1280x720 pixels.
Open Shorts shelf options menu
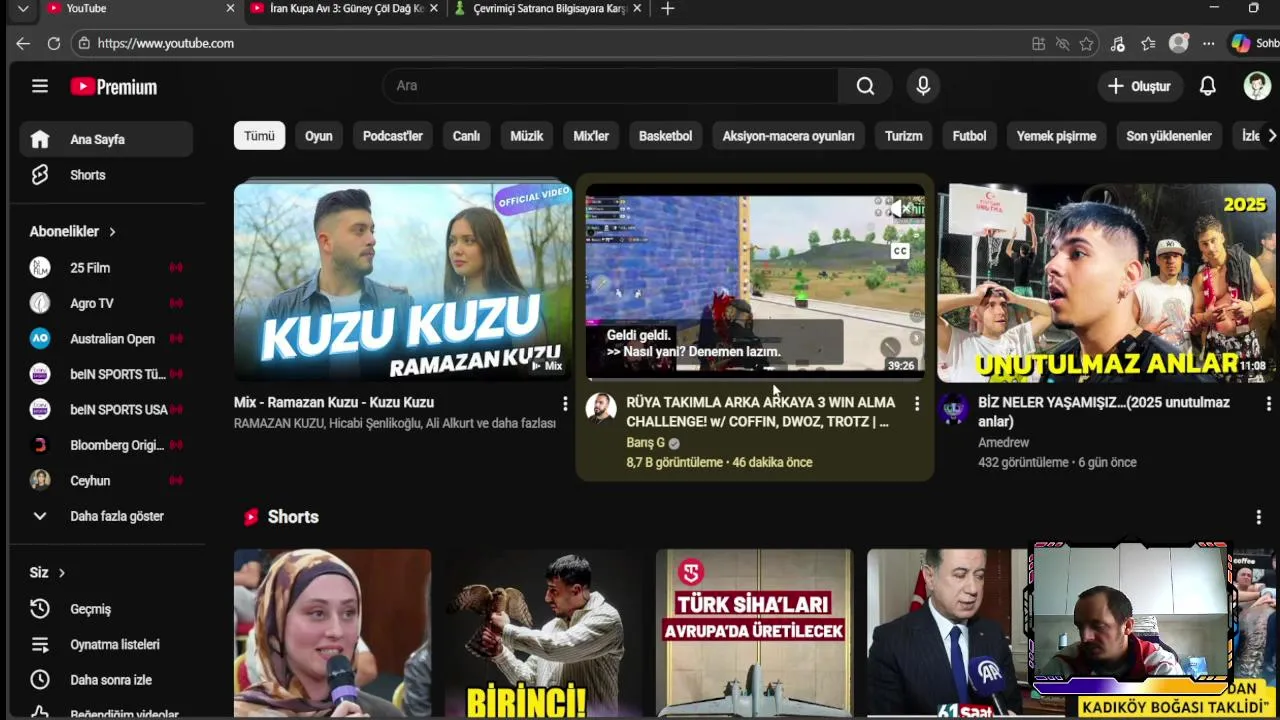pyautogui.click(x=1258, y=517)
